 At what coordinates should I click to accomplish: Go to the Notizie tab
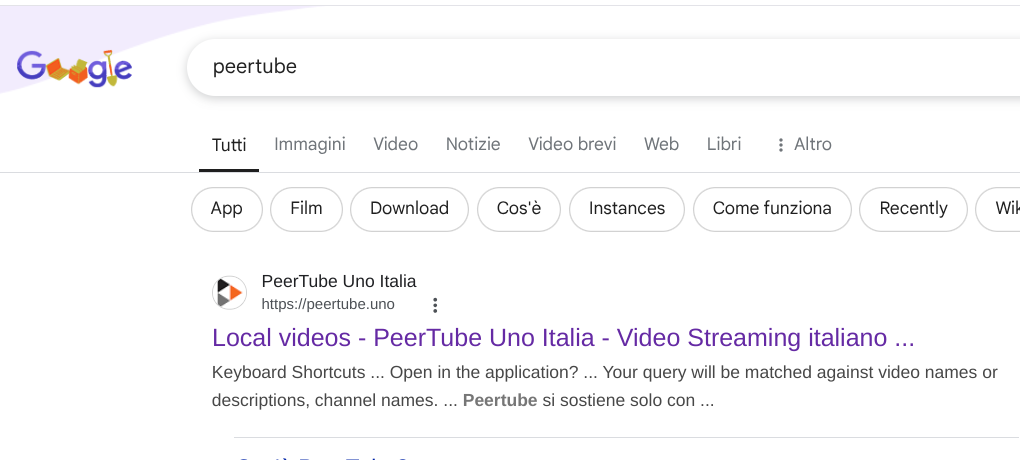pos(473,144)
